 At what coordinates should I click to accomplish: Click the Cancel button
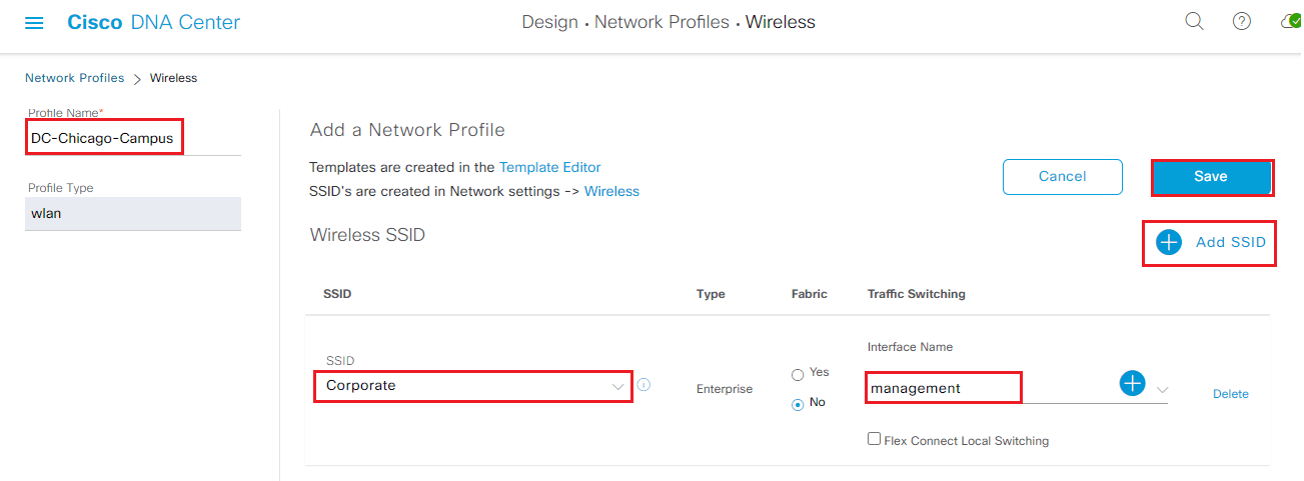click(1062, 177)
